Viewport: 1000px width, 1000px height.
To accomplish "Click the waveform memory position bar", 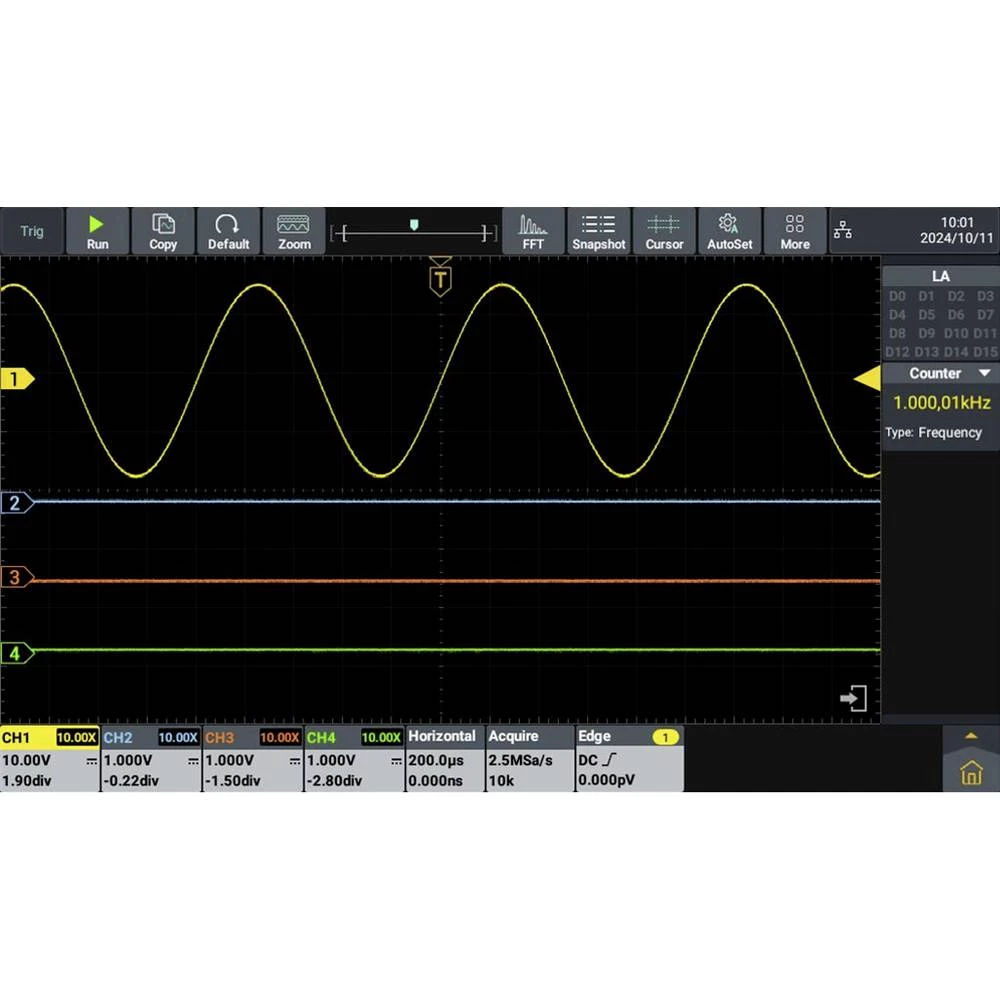I will click(415, 233).
